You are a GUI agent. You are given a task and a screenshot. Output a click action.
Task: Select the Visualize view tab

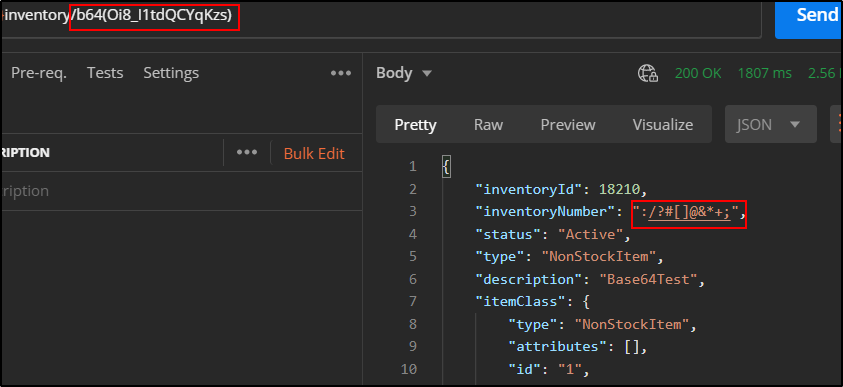click(x=662, y=125)
